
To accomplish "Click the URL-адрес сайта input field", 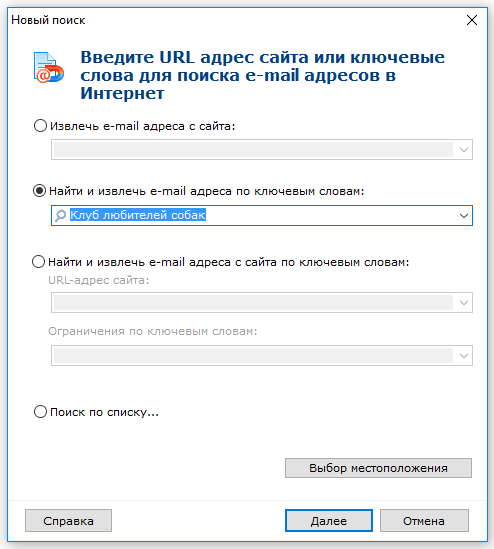I will click(x=254, y=303).
